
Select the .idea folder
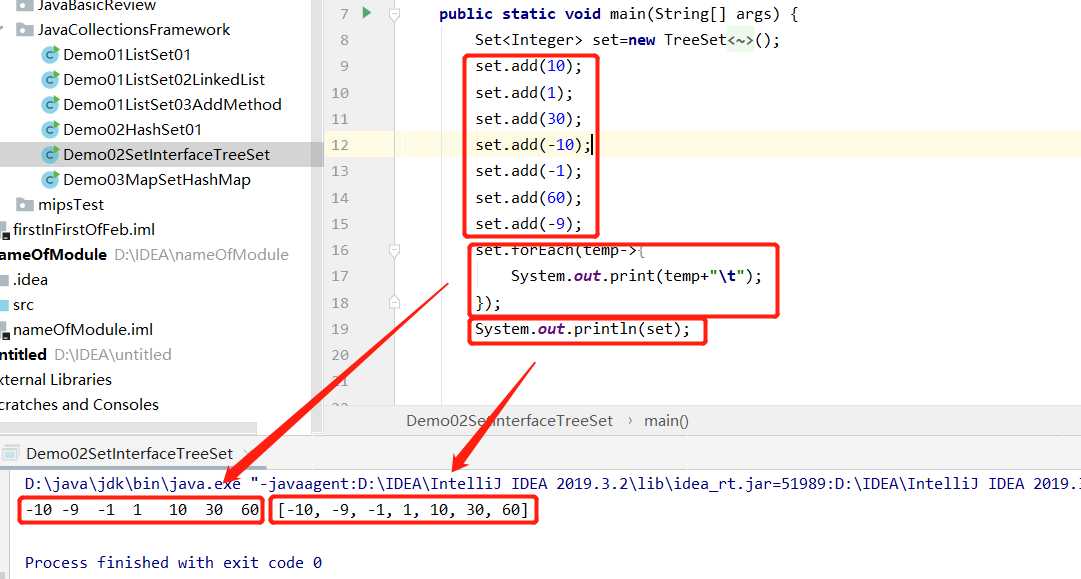point(30,280)
